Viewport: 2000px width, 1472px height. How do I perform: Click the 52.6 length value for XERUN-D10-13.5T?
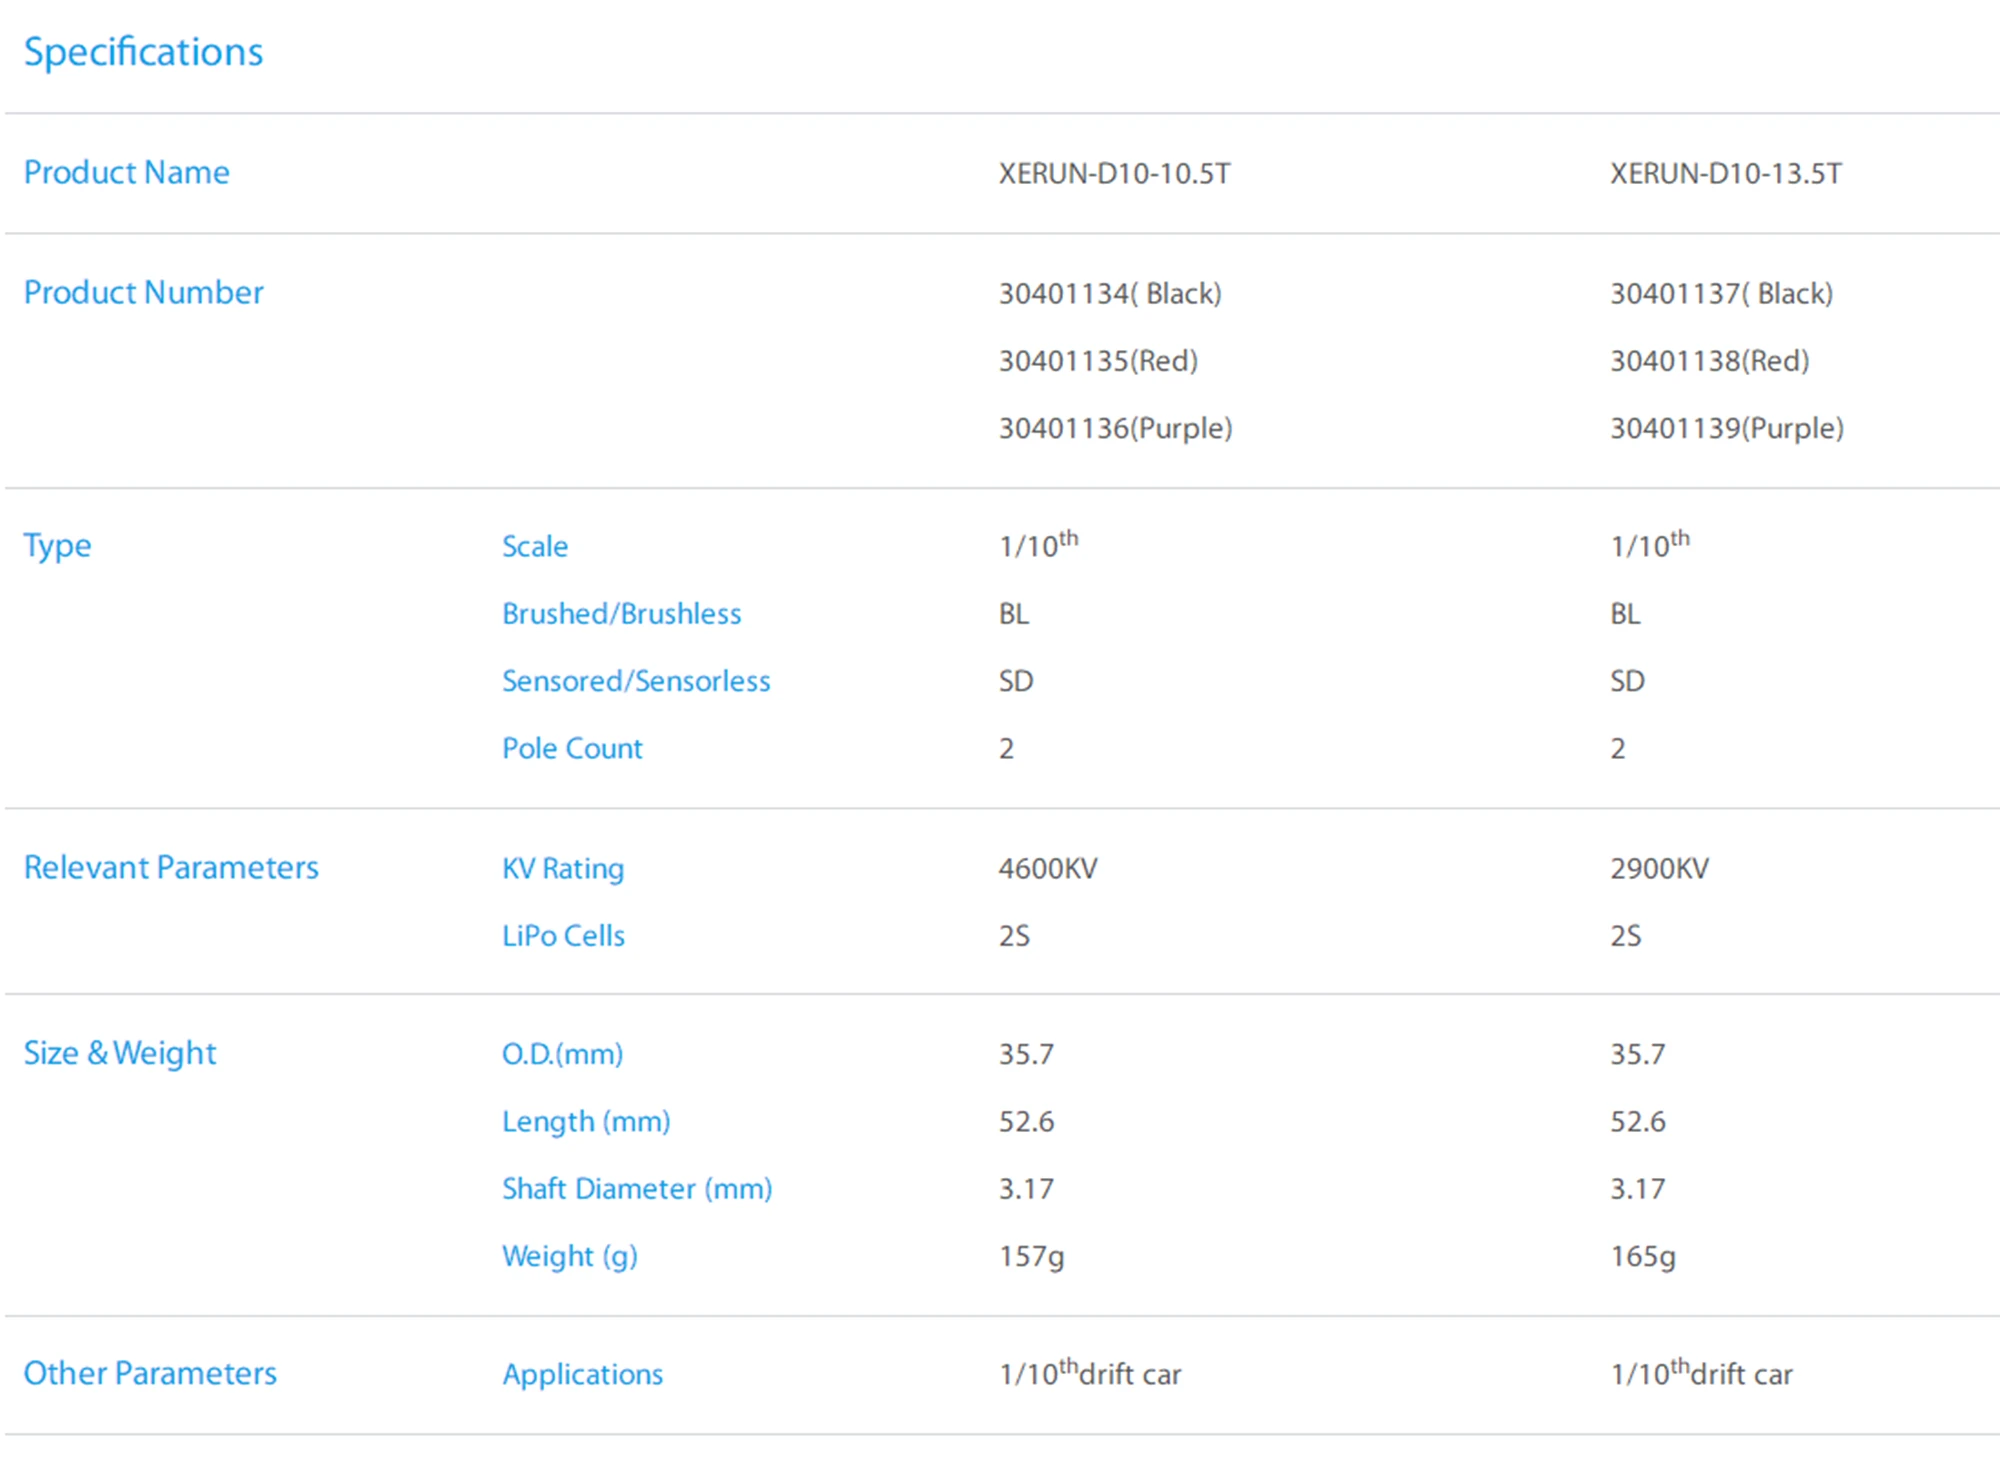[1637, 1121]
